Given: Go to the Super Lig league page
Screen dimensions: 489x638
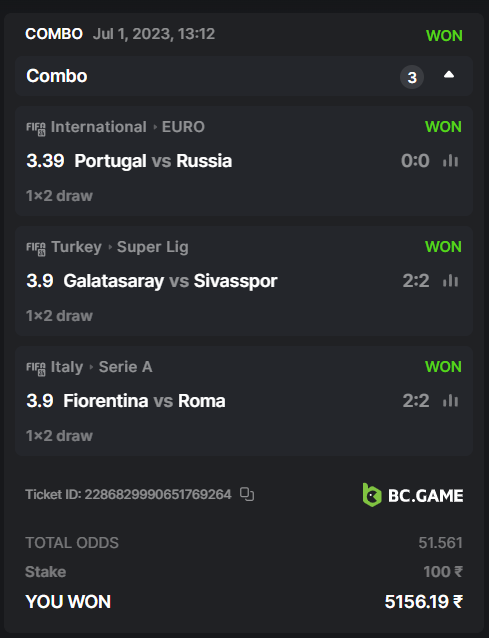Looking at the screenshot, I should pos(153,247).
